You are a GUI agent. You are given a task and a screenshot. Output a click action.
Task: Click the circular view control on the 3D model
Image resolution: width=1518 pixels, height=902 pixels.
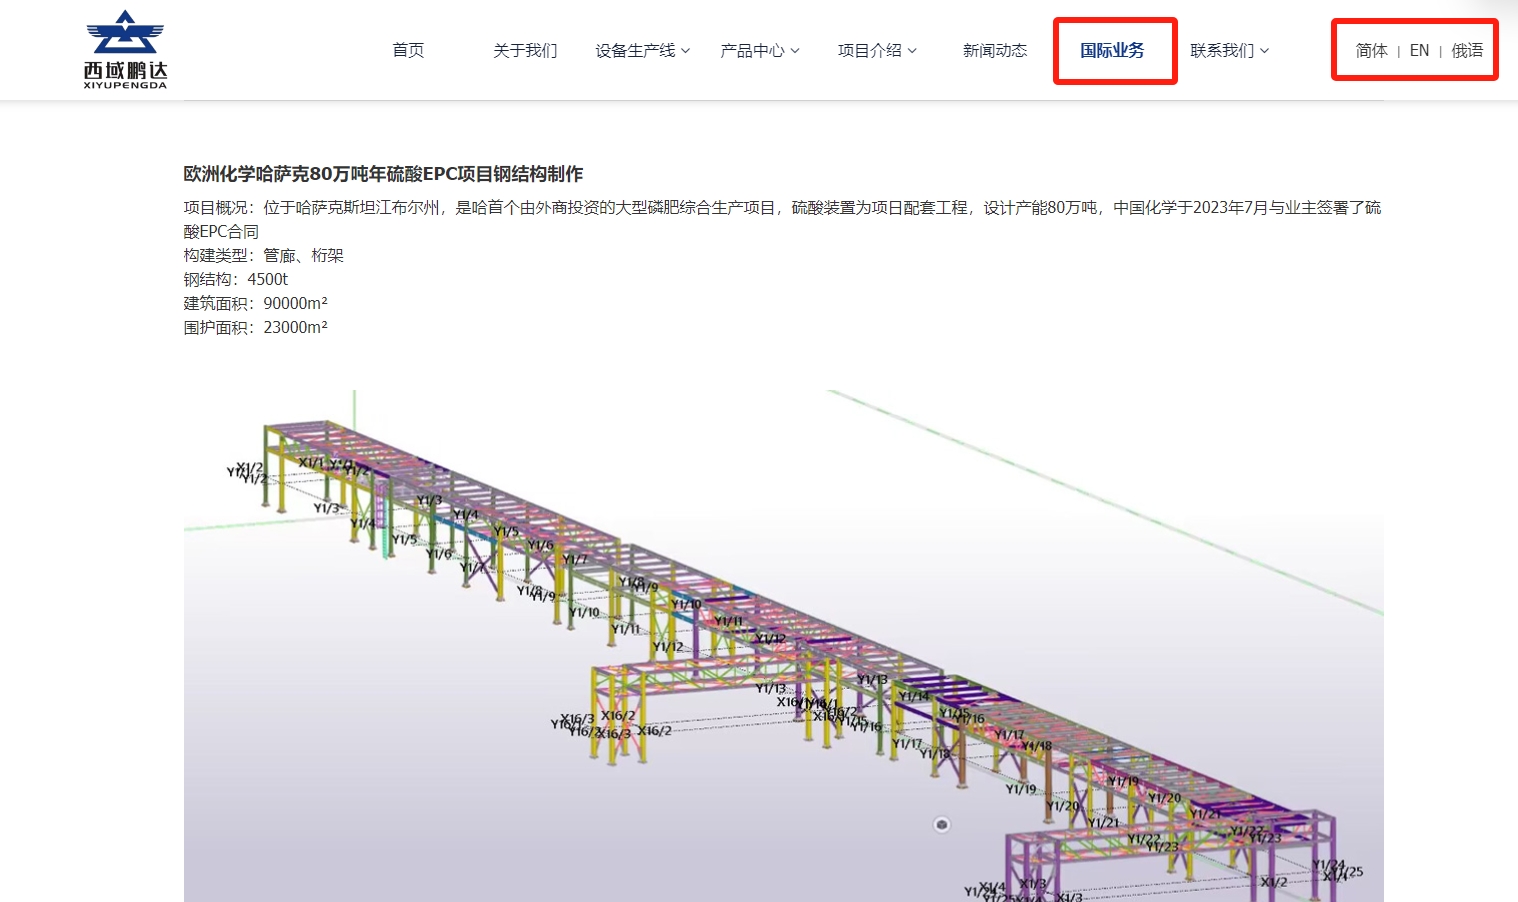point(940,824)
